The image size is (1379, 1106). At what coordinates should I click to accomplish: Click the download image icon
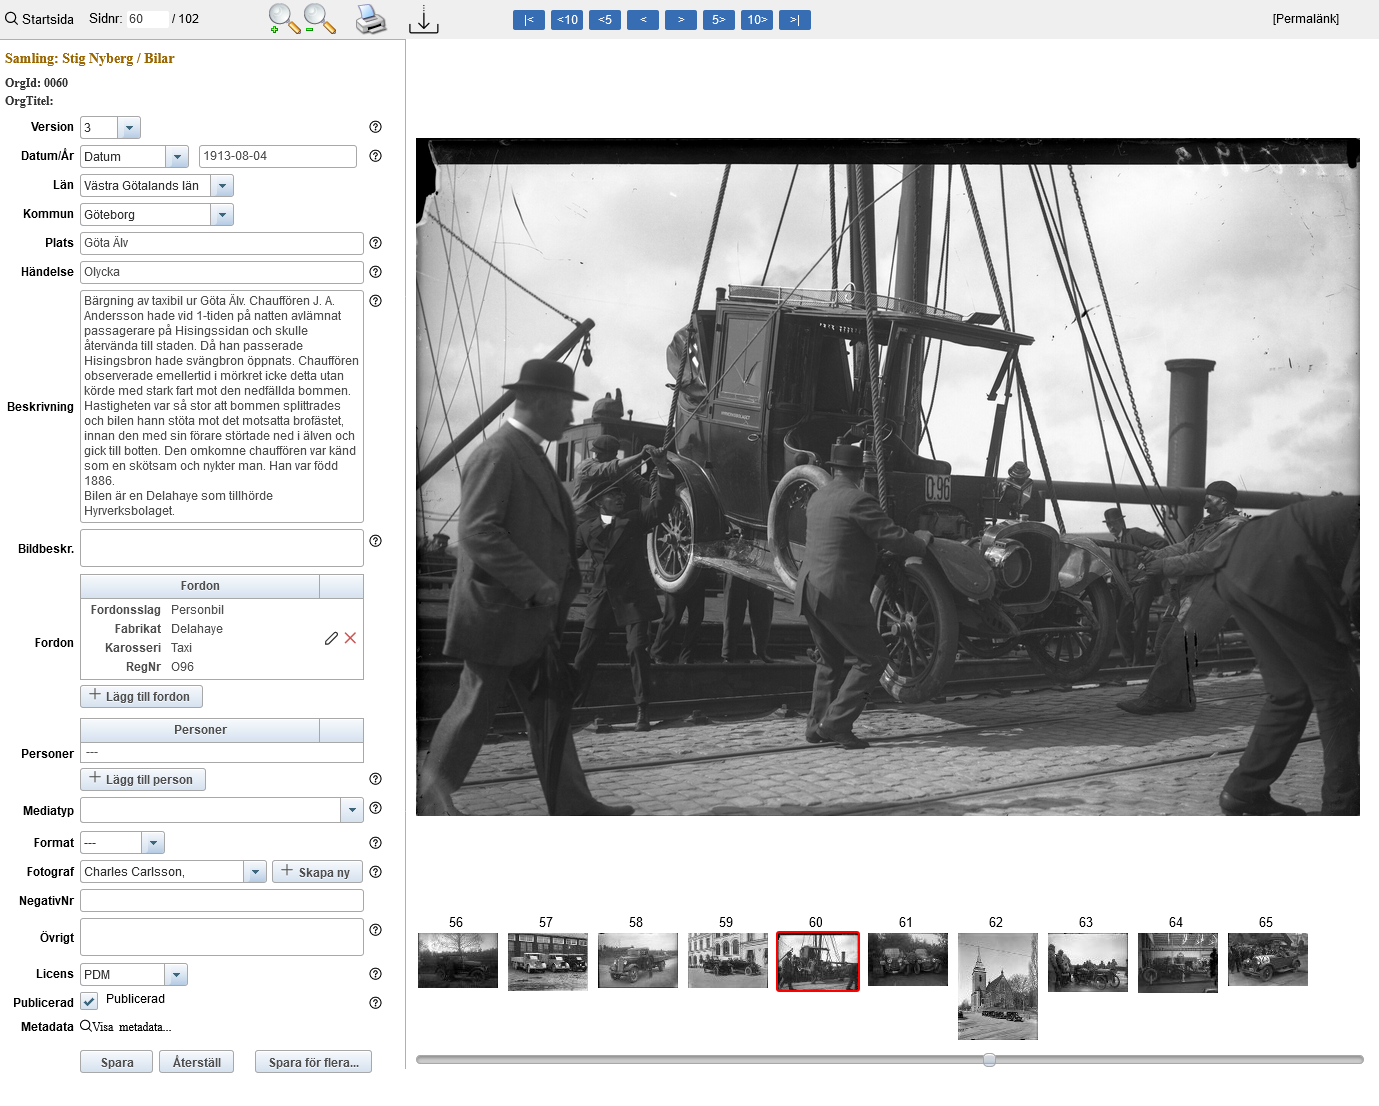pos(424,19)
